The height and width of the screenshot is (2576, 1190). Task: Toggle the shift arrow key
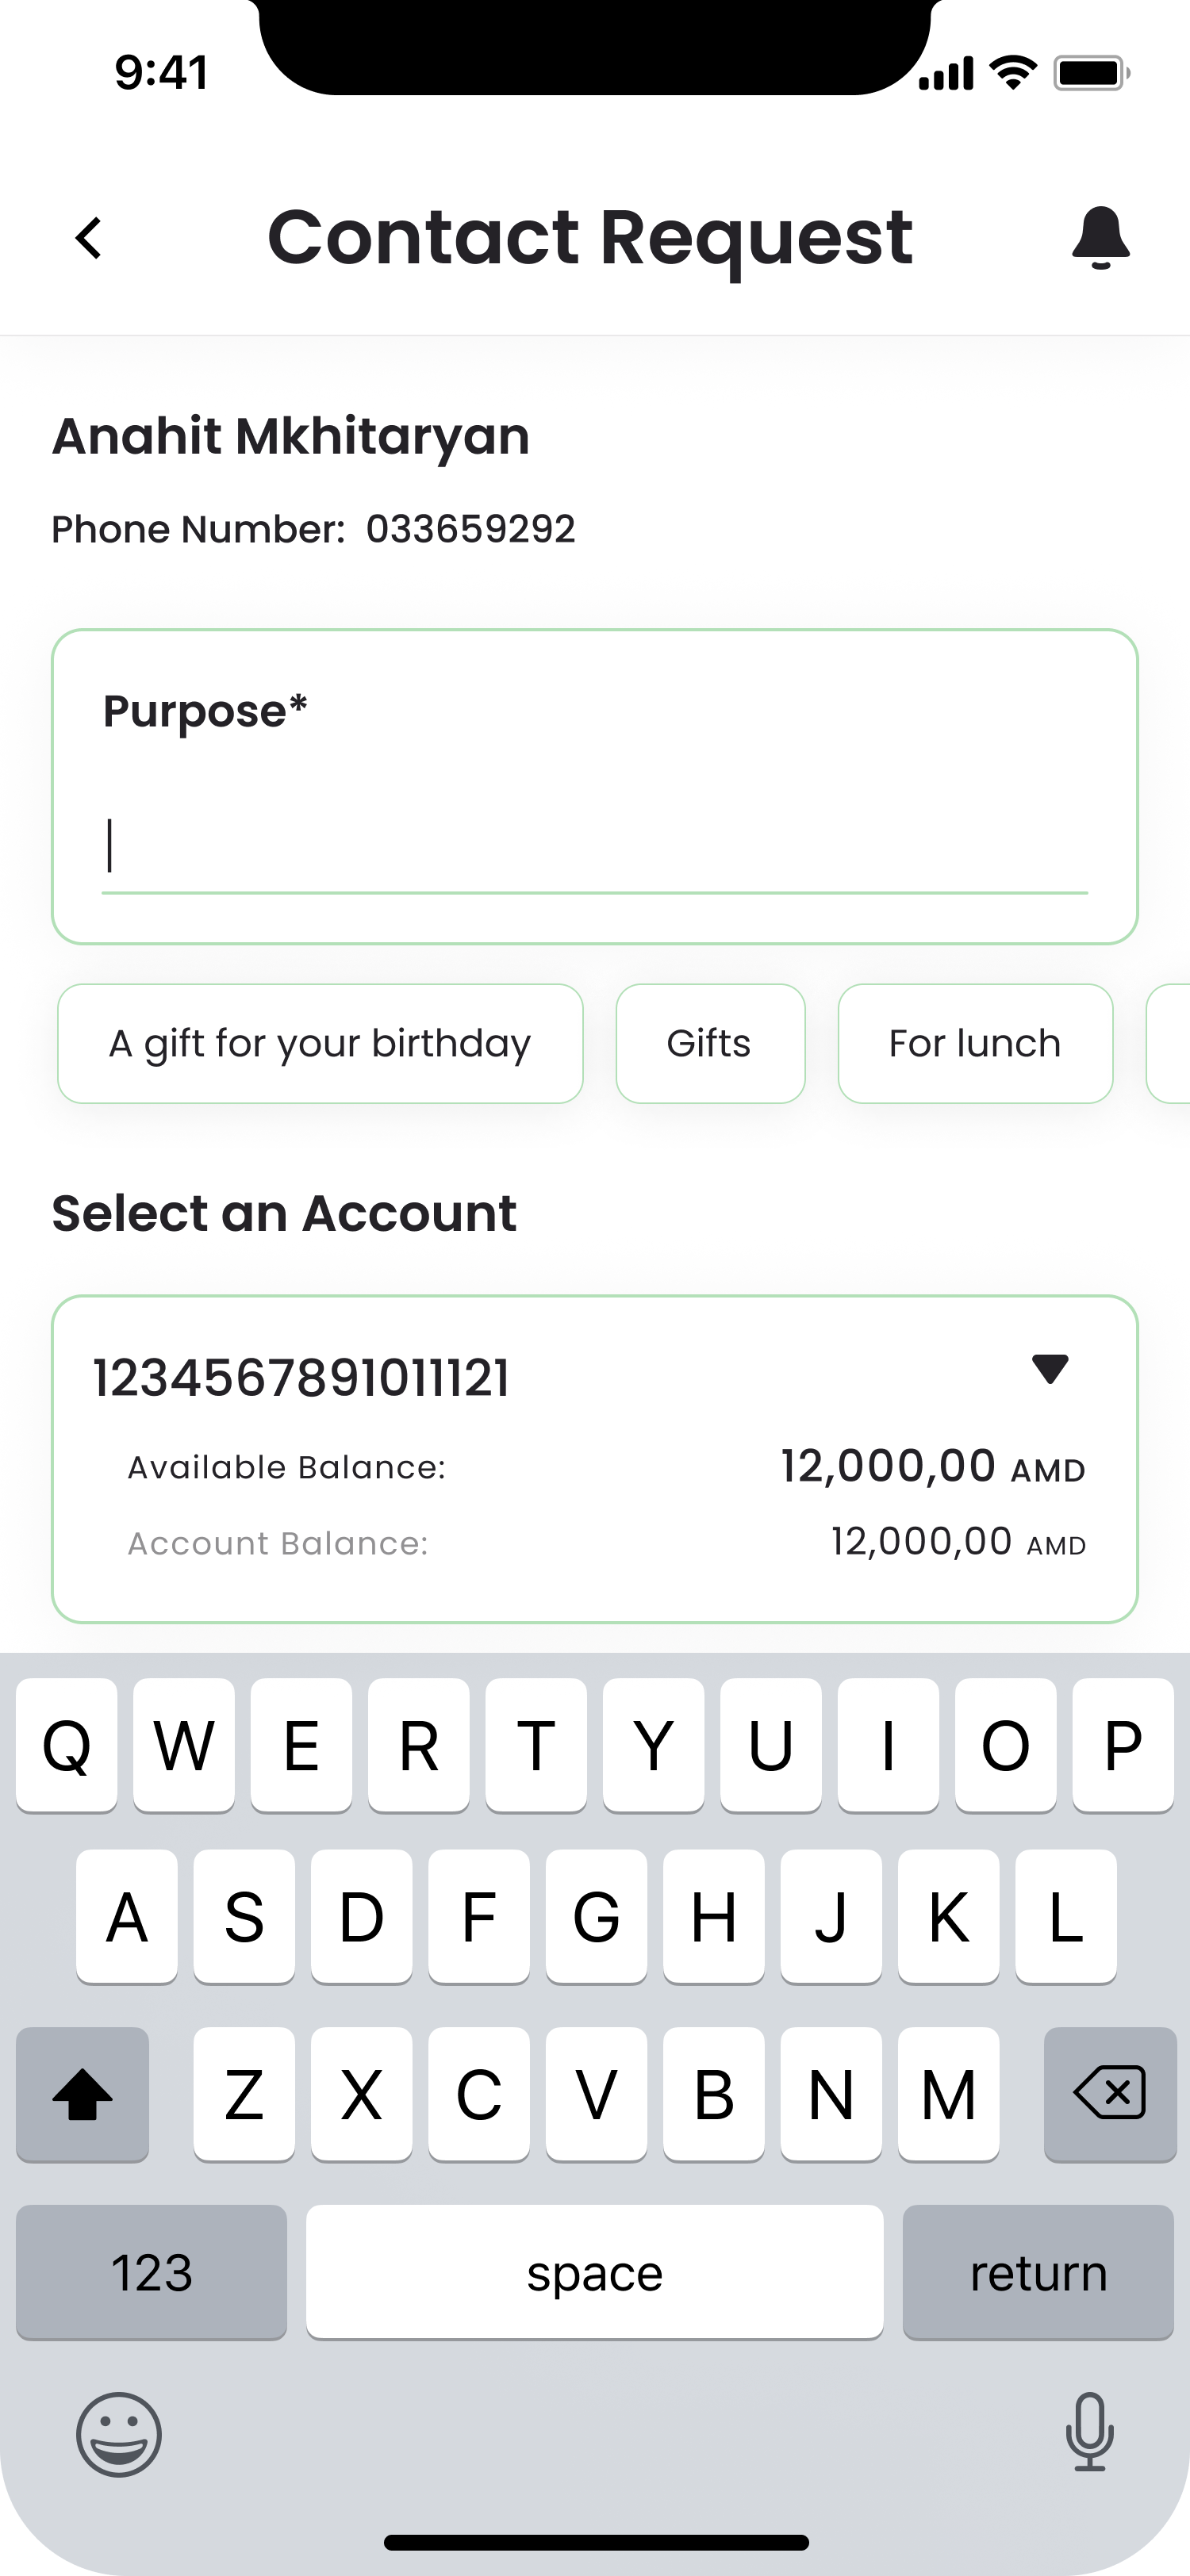click(x=82, y=2093)
